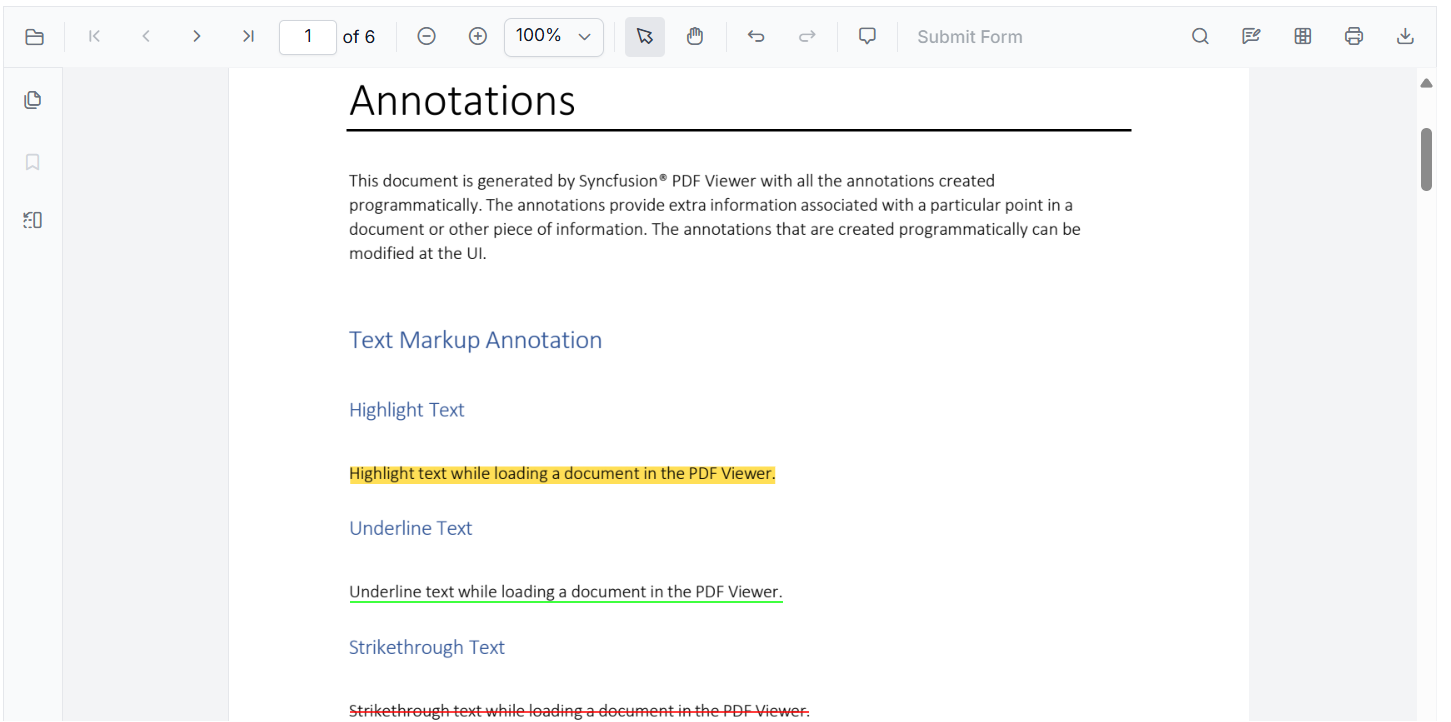Screen dimensions: 1451x722
Task: Download the PDF file
Action: [1405, 37]
